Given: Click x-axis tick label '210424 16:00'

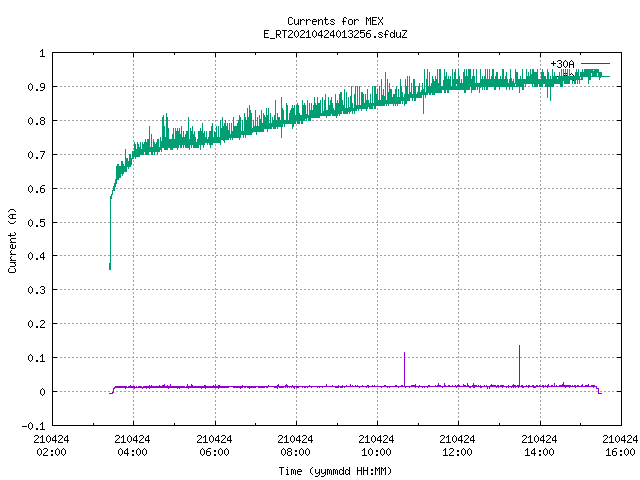Looking at the screenshot, I should (x=620, y=446).
